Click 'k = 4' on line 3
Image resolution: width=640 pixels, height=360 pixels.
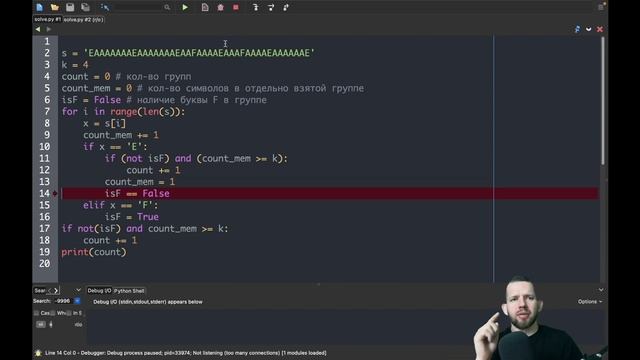coord(75,65)
